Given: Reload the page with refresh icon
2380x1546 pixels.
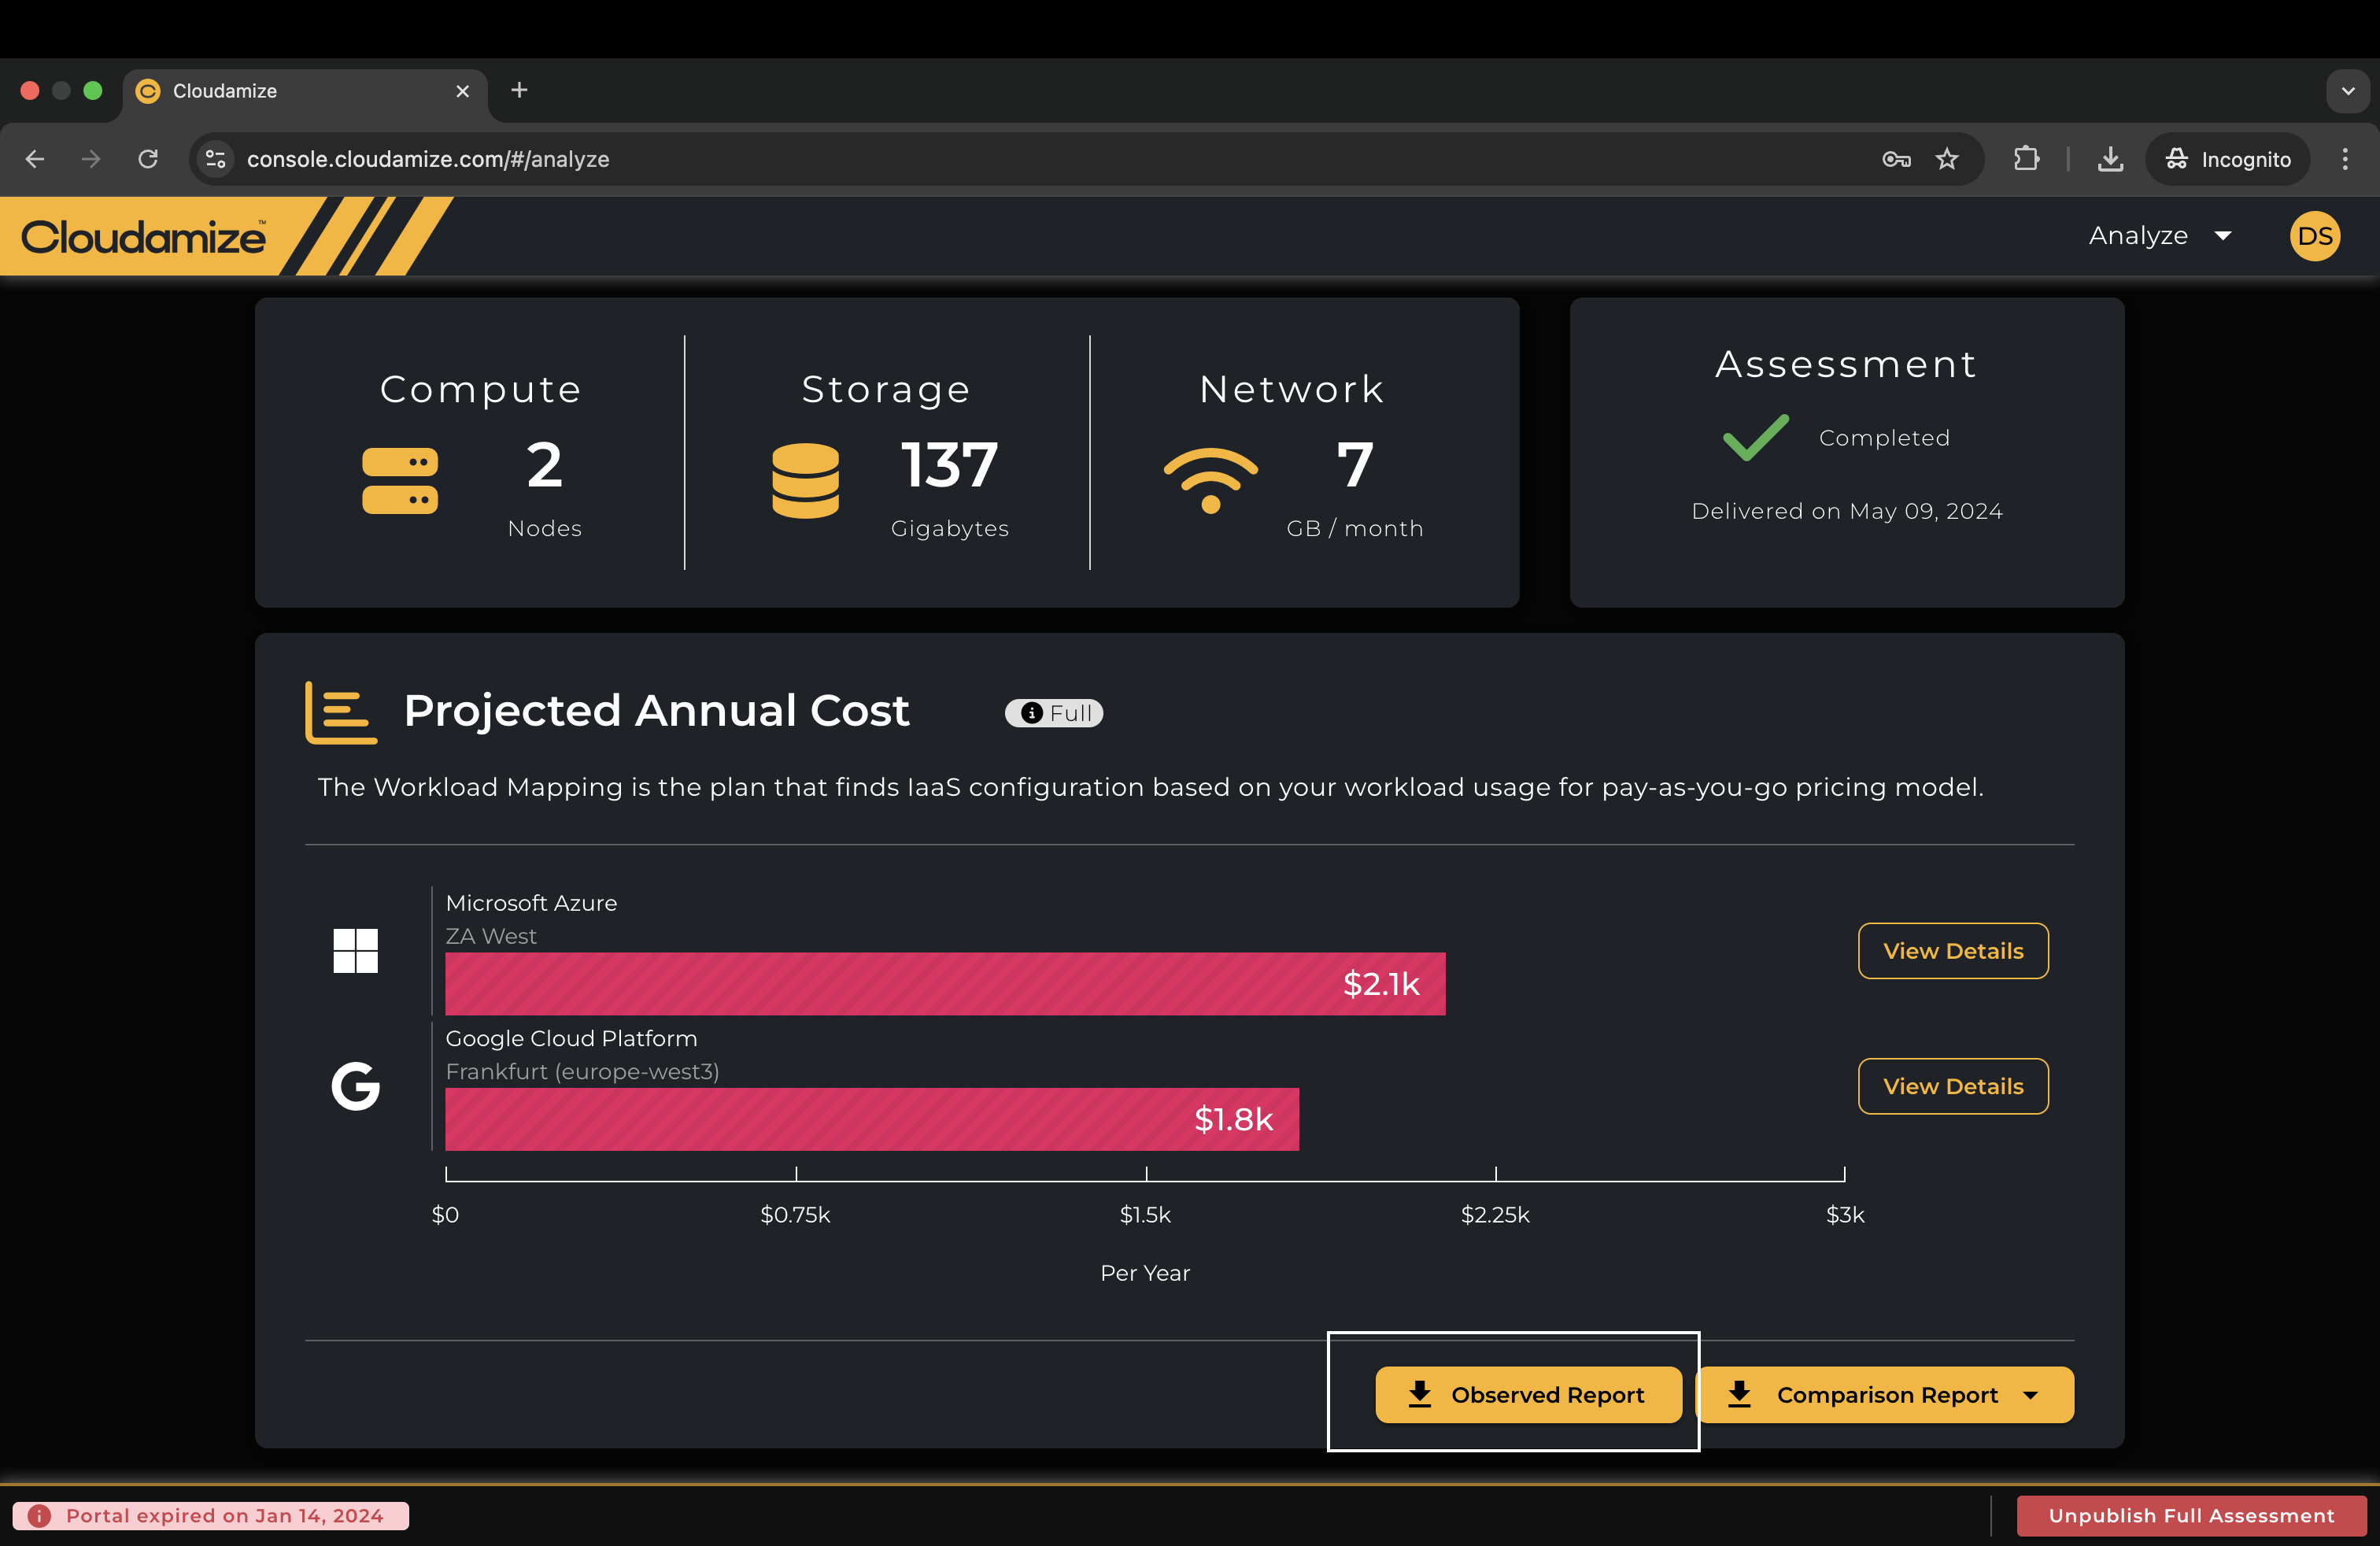Looking at the screenshot, I should 148,159.
